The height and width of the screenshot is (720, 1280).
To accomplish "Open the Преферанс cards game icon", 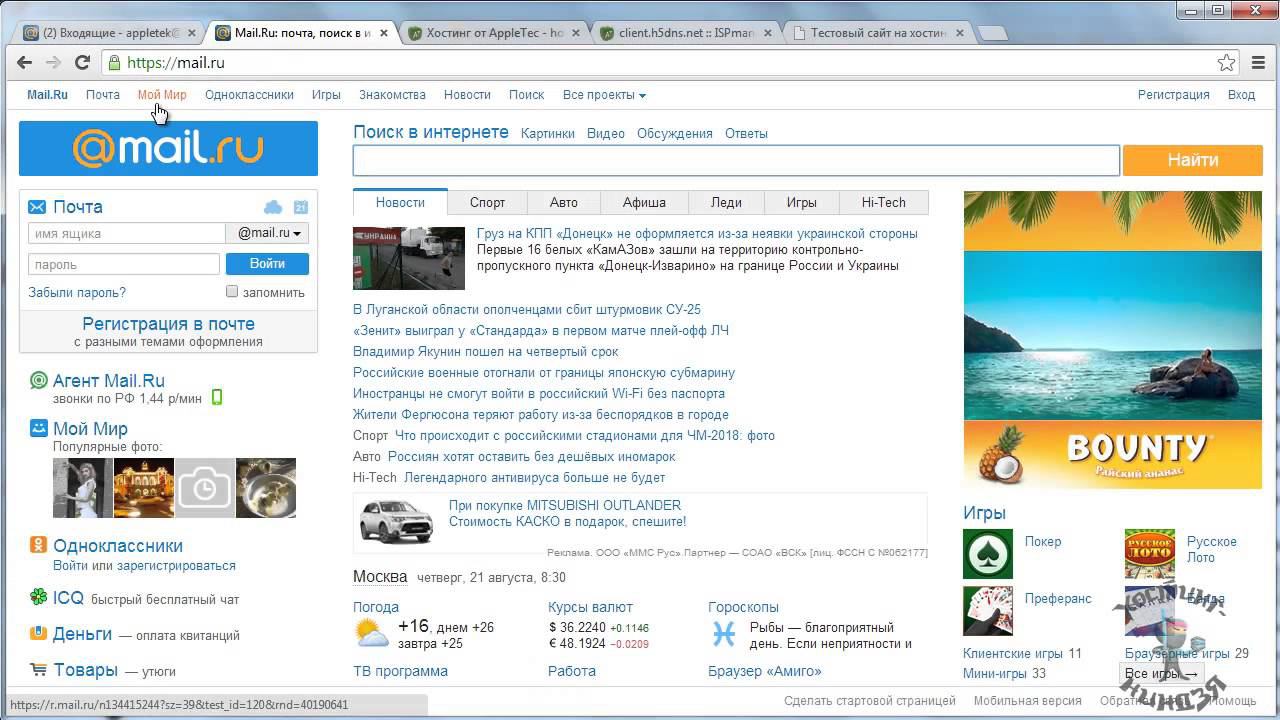I will click(x=988, y=611).
